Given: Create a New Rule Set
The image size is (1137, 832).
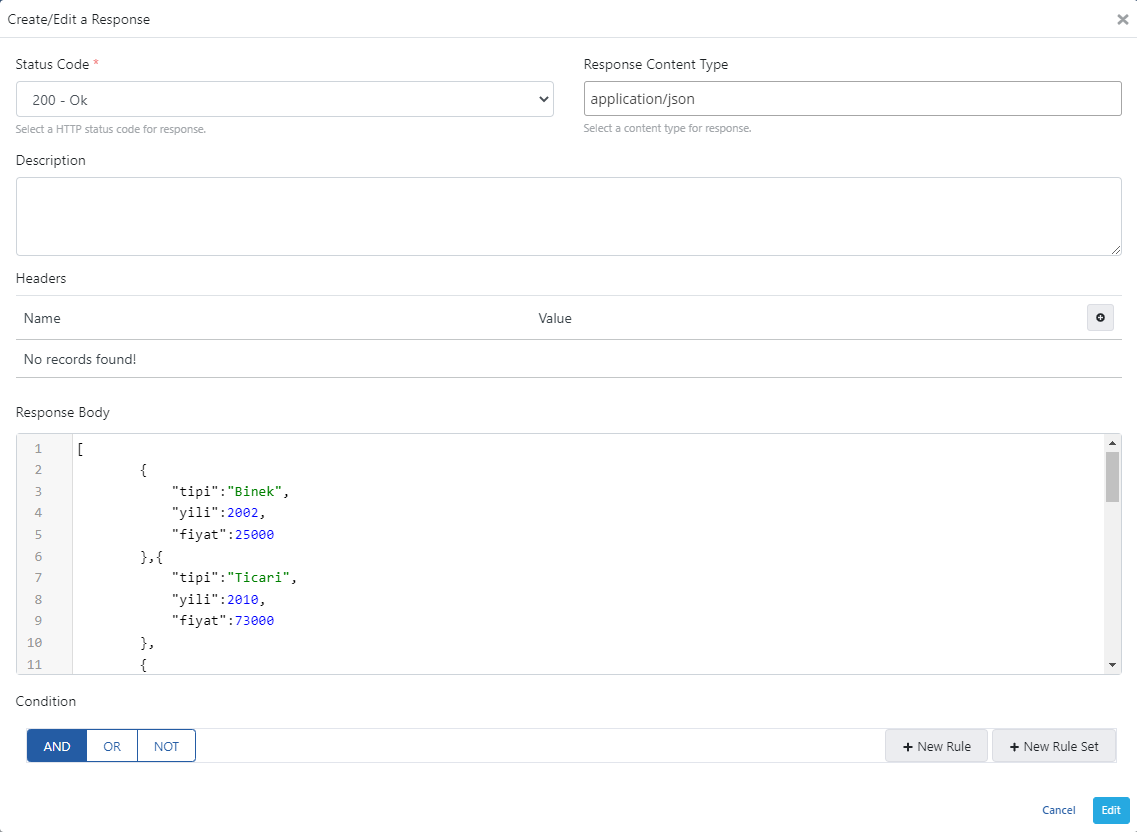Looking at the screenshot, I should click(1054, 745).
